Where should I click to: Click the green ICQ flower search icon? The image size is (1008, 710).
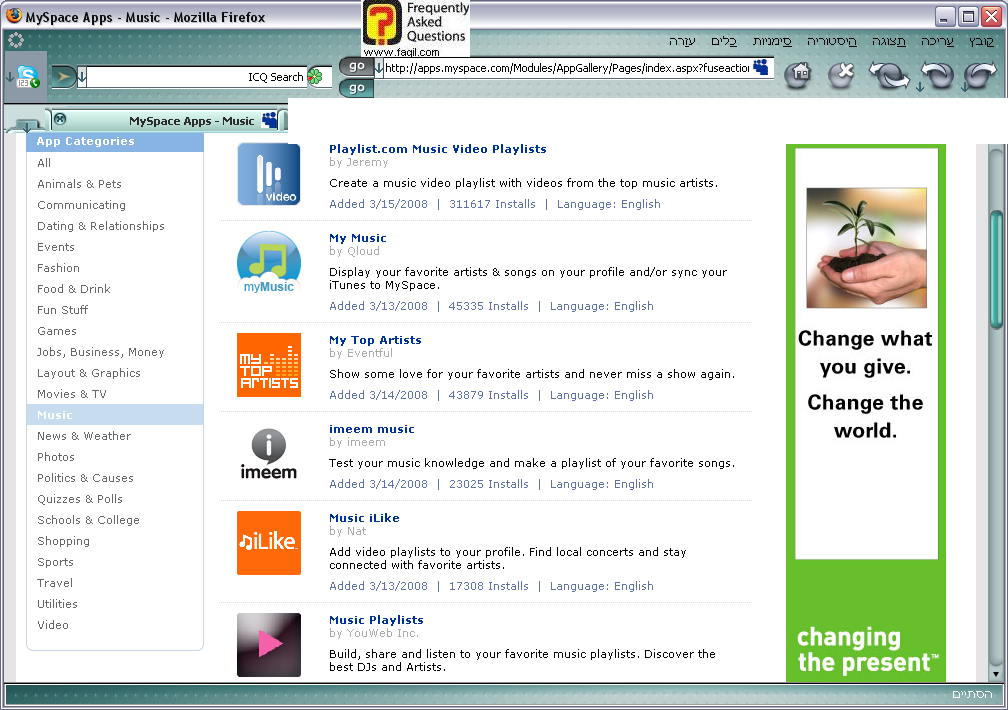point(315,77)
